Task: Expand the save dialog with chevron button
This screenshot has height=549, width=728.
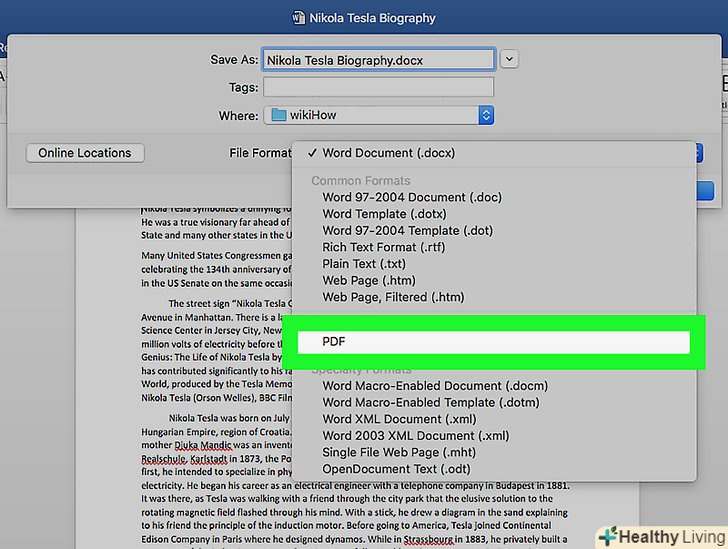Action: tap(509, 59)
